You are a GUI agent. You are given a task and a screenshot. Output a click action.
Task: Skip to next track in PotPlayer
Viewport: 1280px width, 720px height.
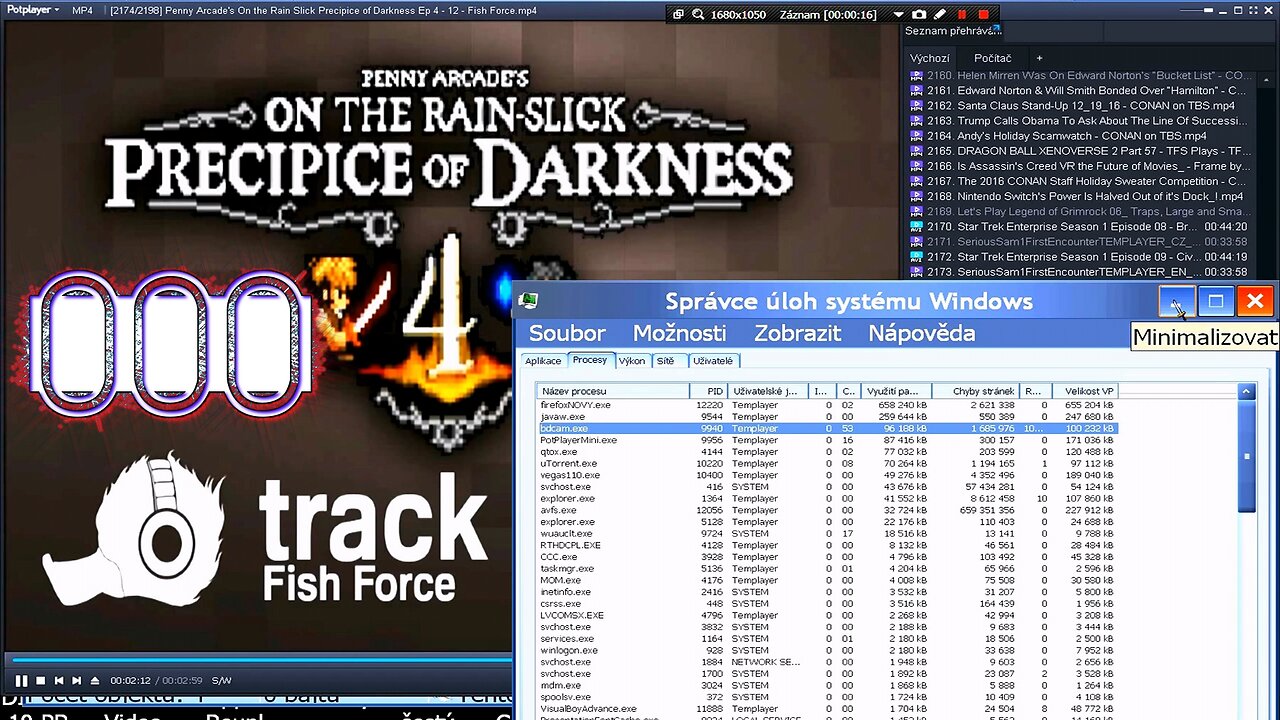(x=77, y=681)
